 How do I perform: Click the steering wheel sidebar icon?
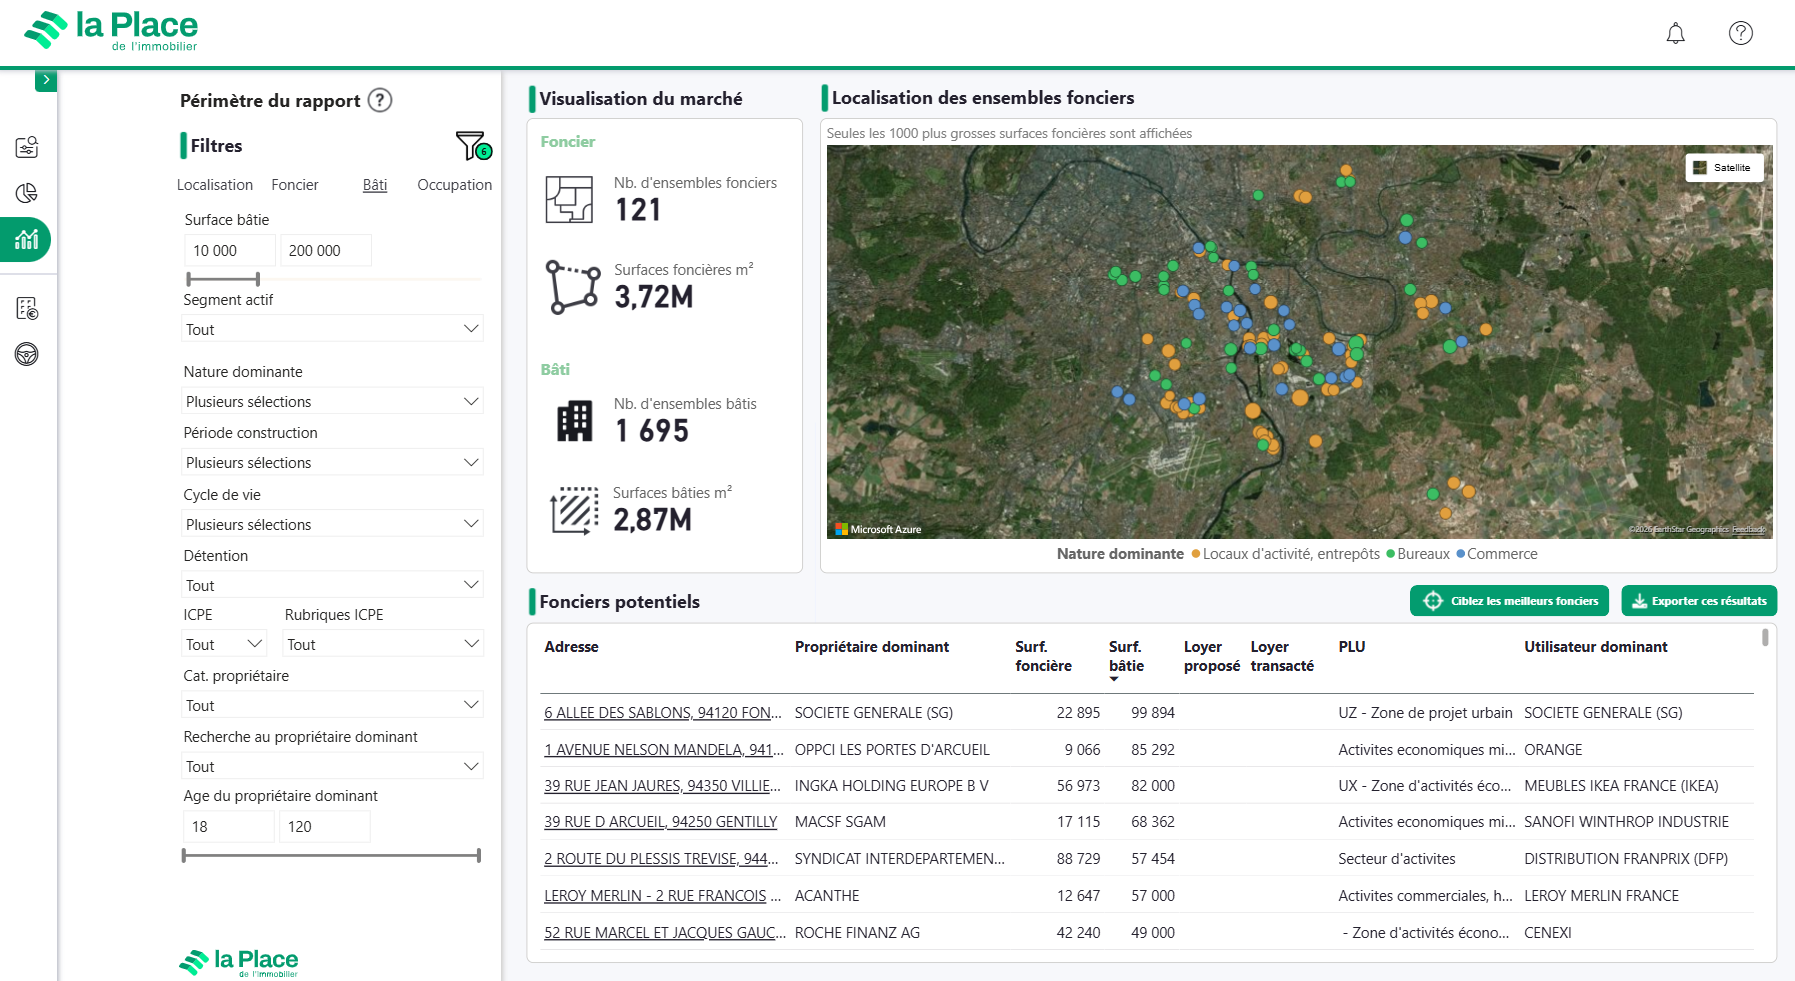click(27, 354)
